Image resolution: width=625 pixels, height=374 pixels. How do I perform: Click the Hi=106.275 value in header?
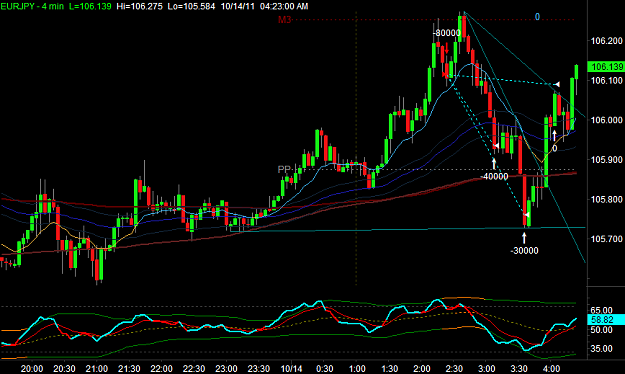(140, 6)
